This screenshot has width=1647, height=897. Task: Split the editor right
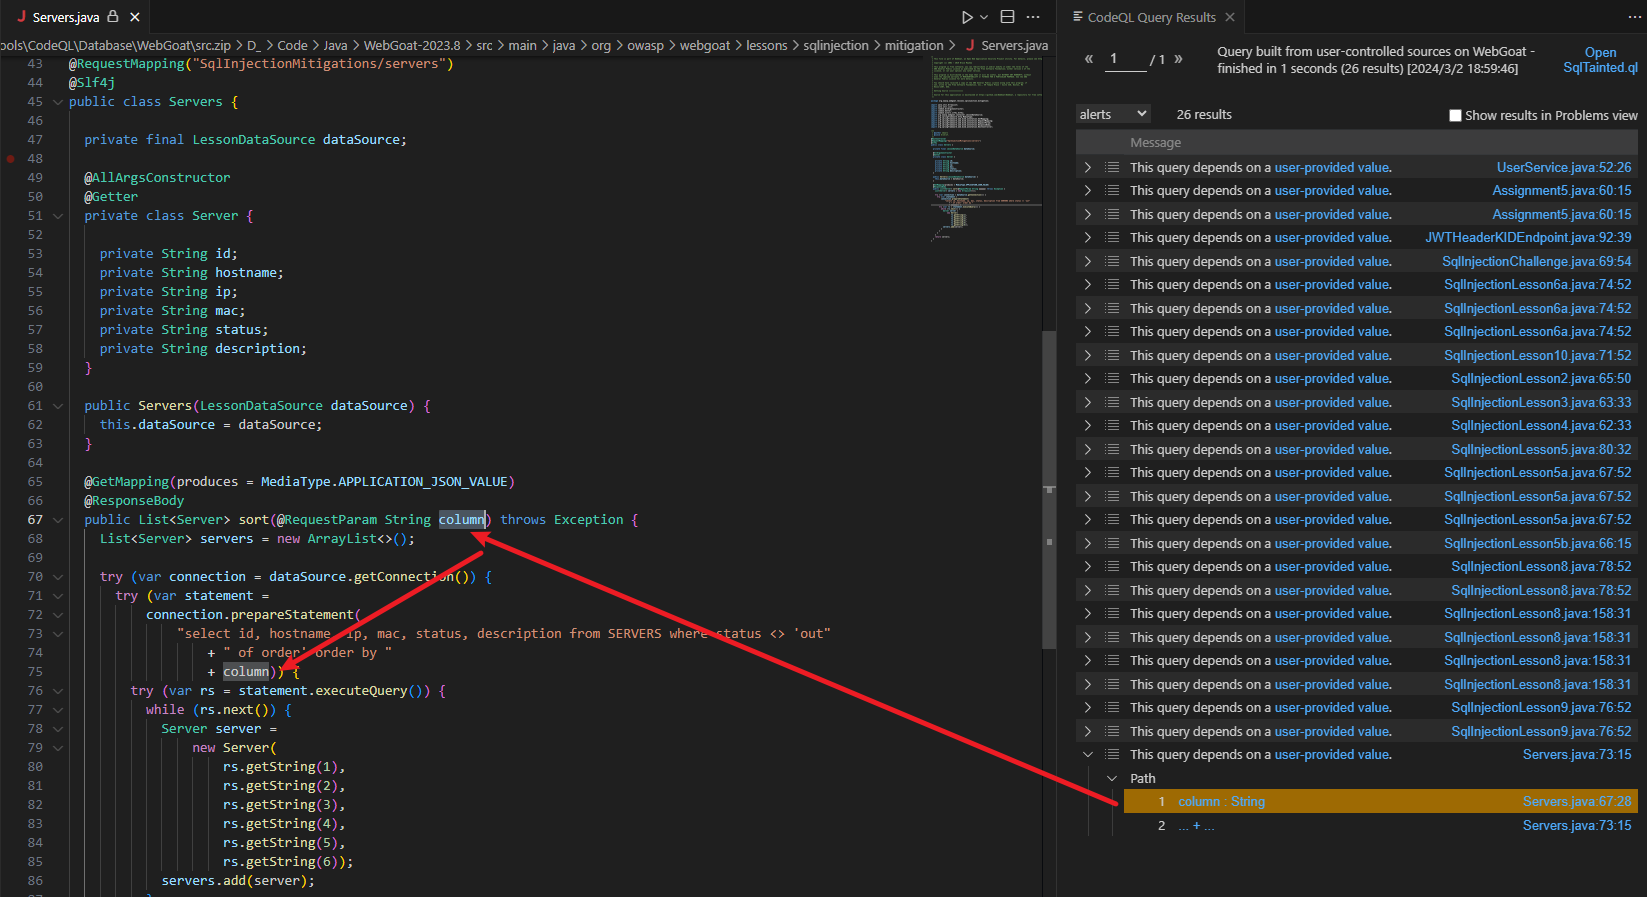pos(1007,17)
